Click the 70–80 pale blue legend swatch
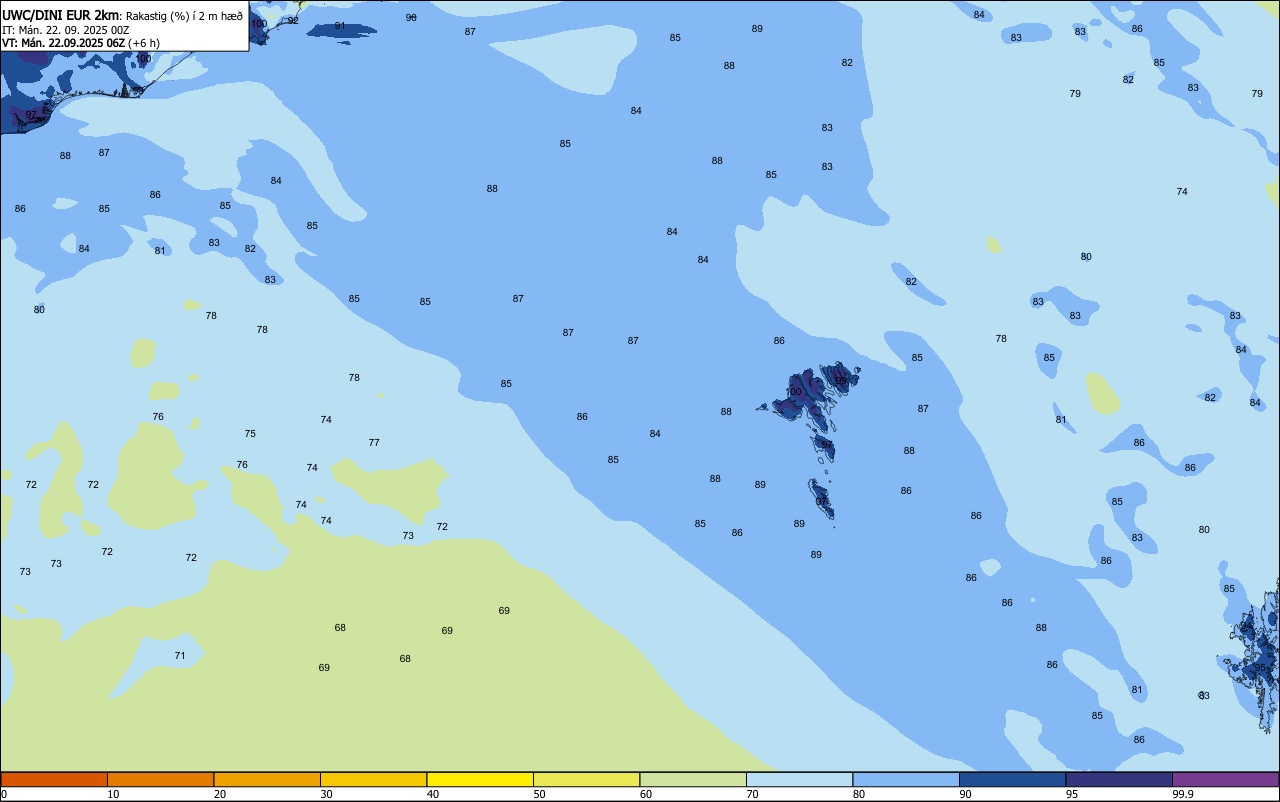This screenshot has width=1280, height=802. 799,779
